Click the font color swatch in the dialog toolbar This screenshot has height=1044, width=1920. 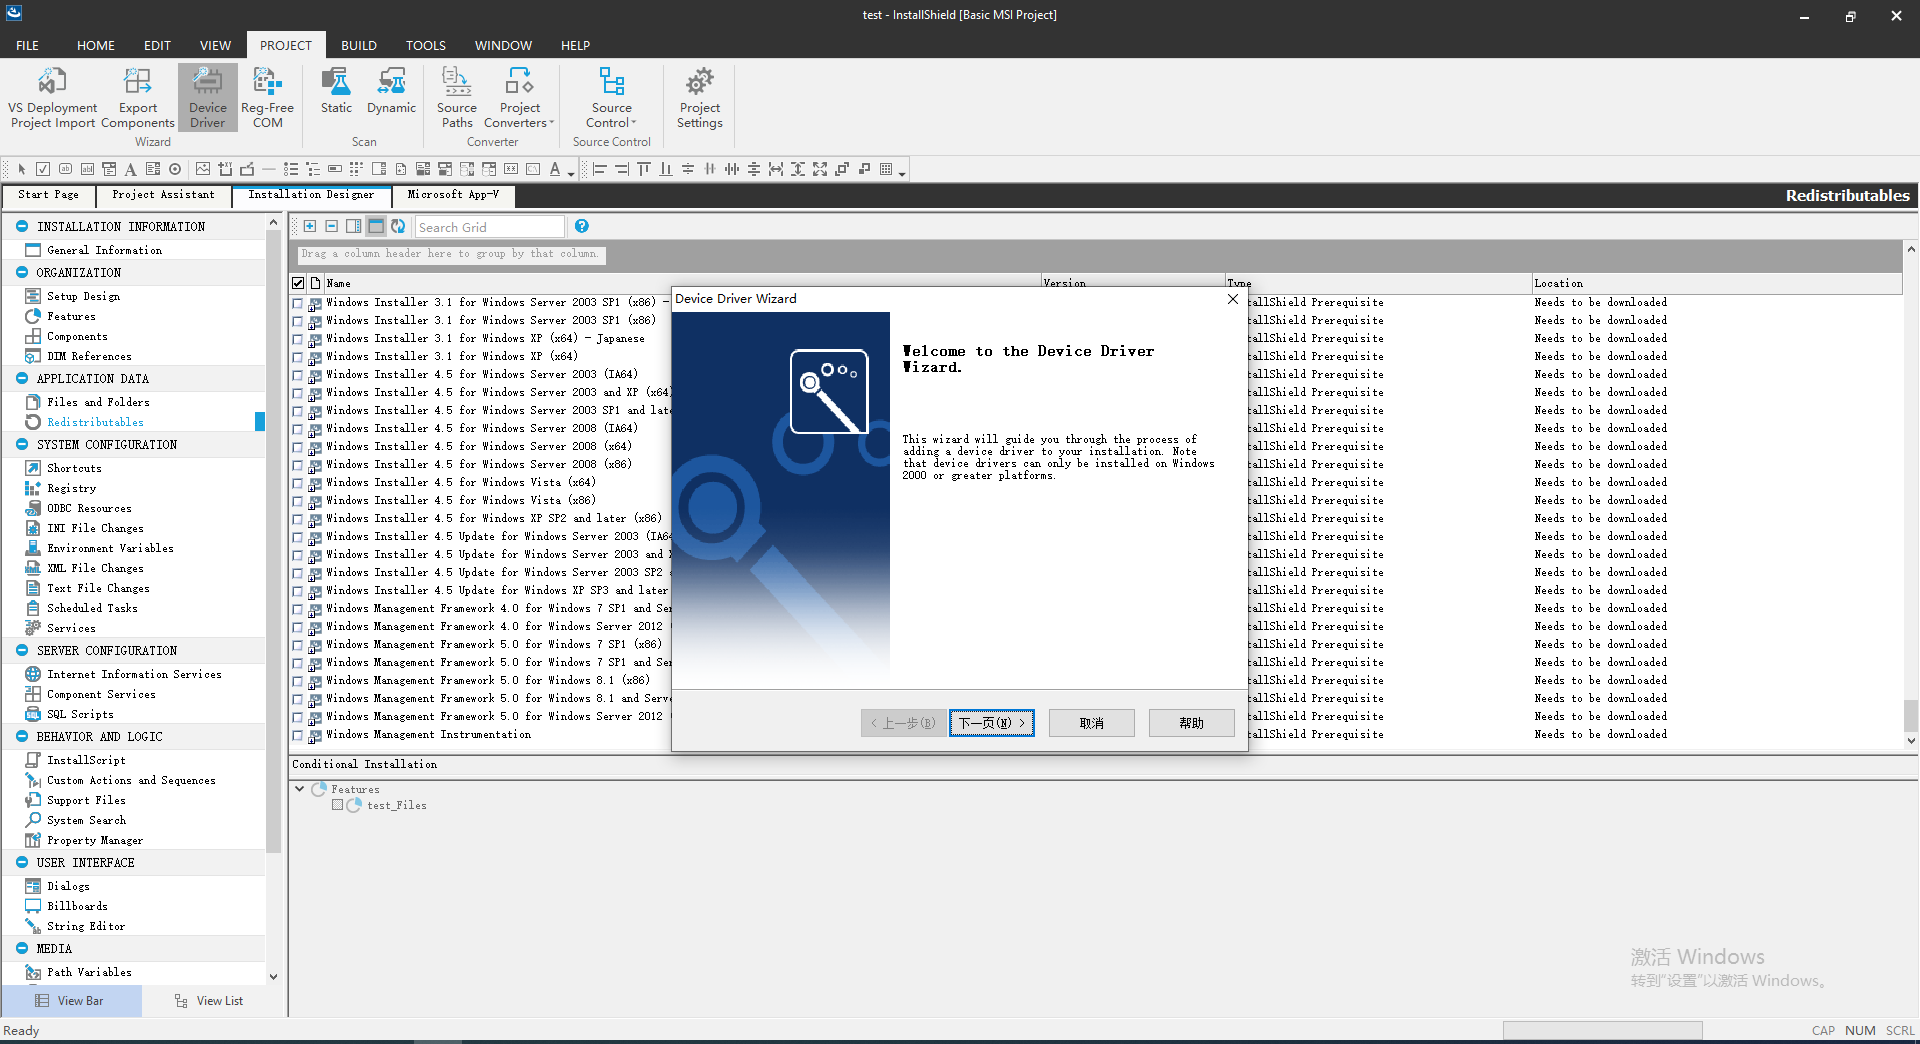point(556,169)
